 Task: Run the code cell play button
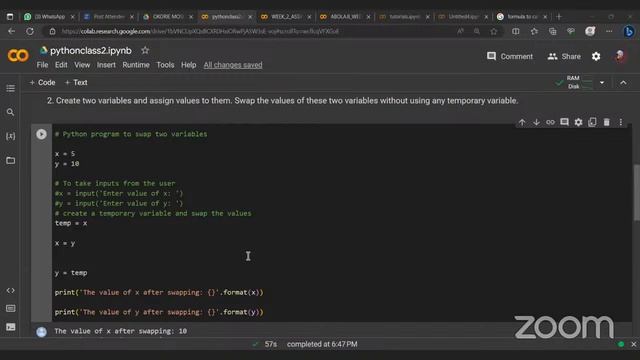click(41, 134)
